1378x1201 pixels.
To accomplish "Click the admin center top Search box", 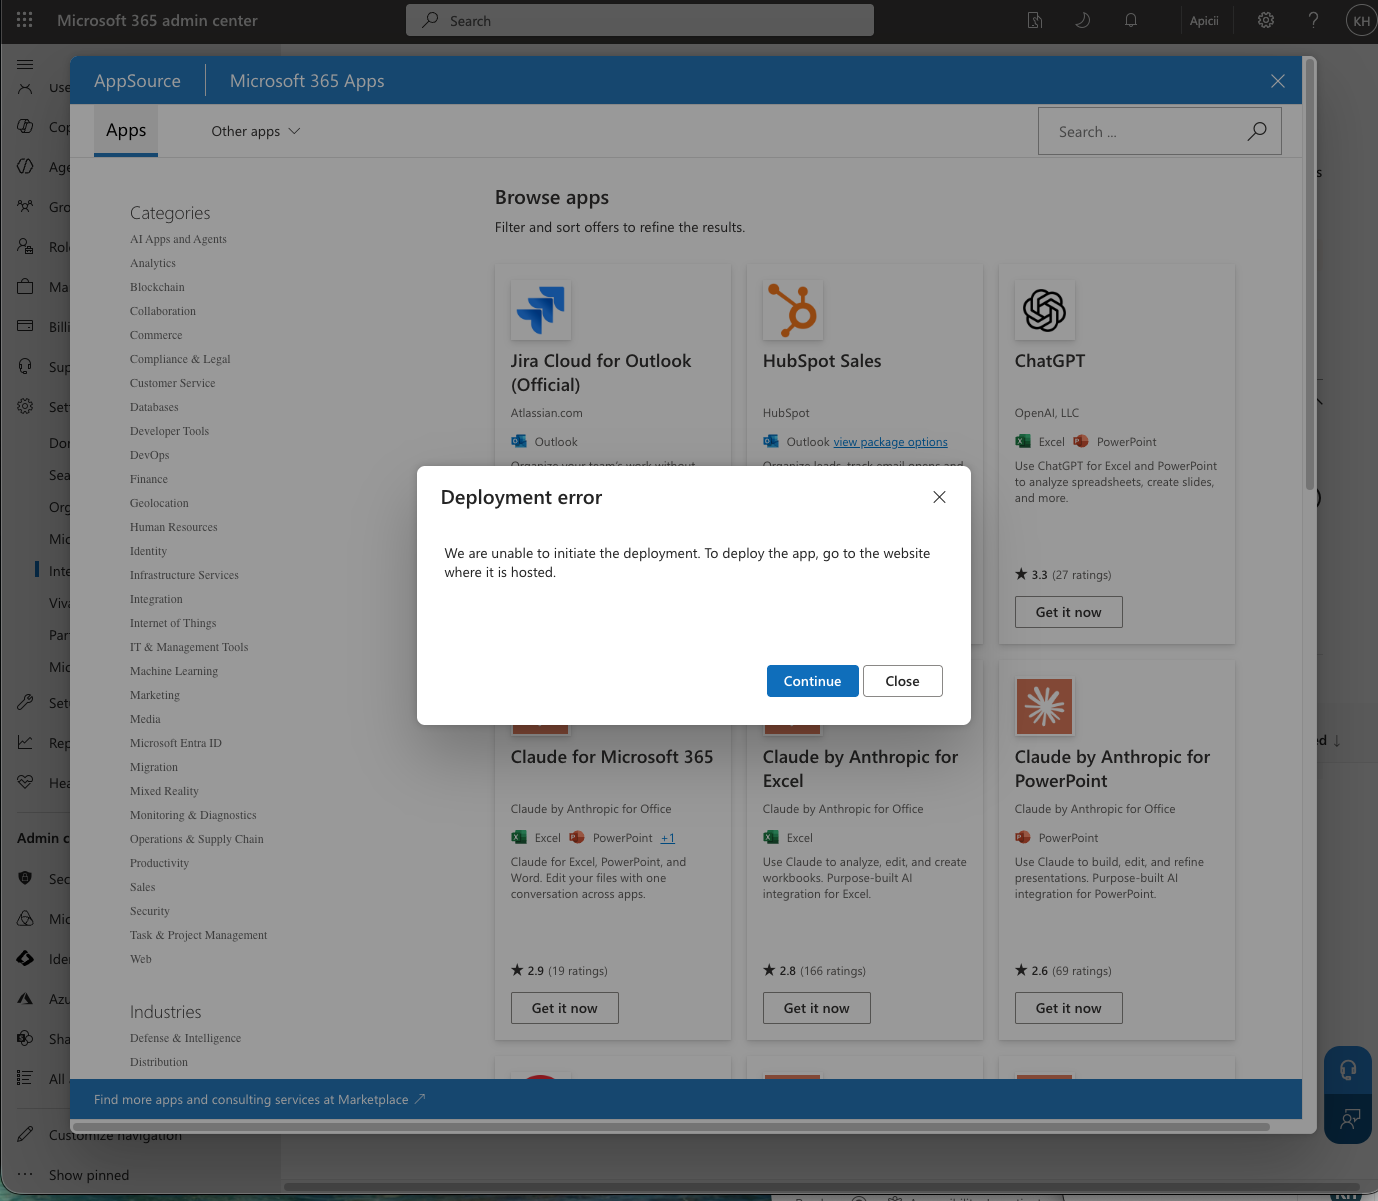I will (x=640, y=20).
